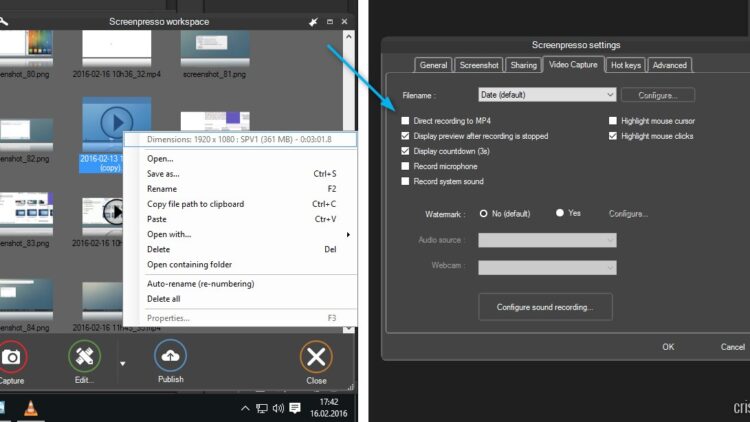Click the volume speaker icon in system tray
Screen dimensions: 750x422
(278, 409)
